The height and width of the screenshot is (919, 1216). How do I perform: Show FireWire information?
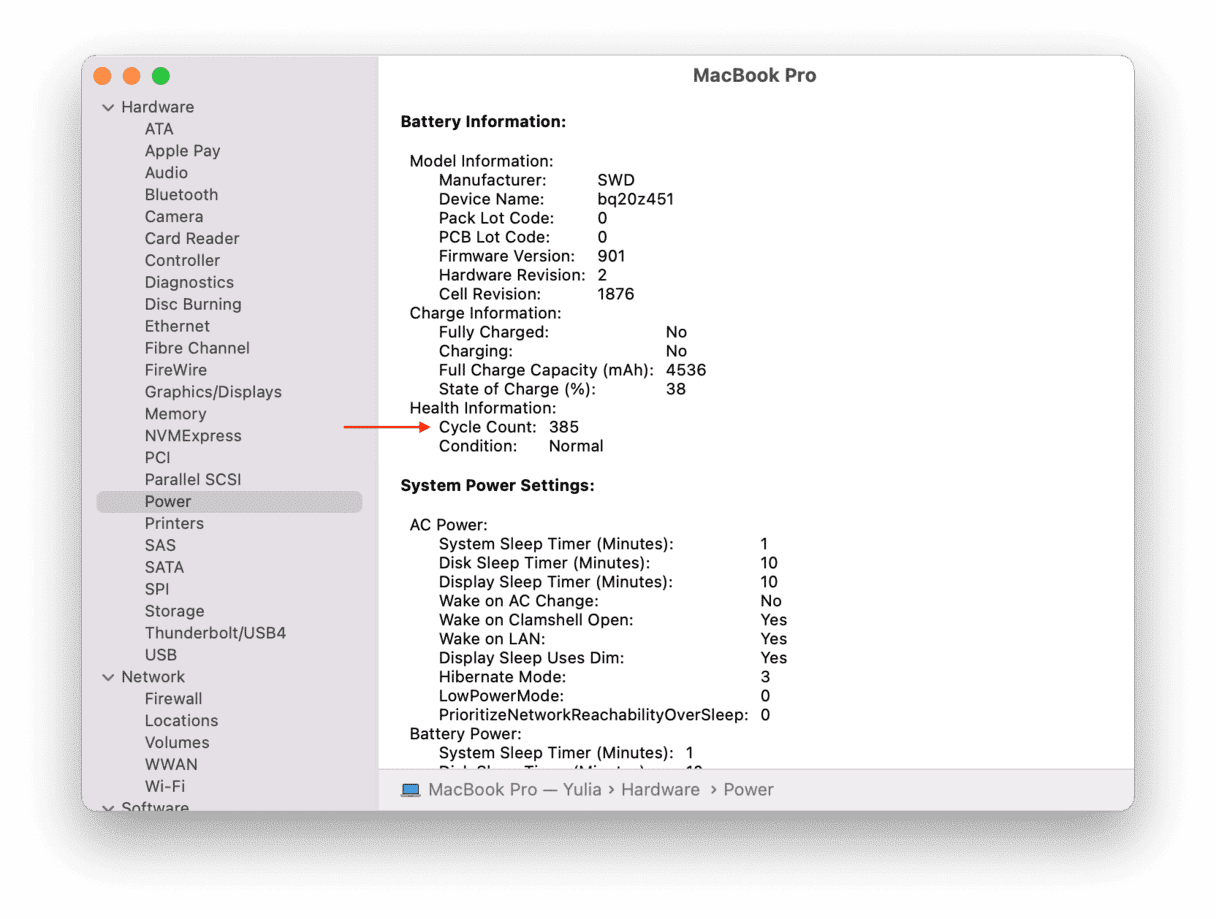(x=176, y=371)
